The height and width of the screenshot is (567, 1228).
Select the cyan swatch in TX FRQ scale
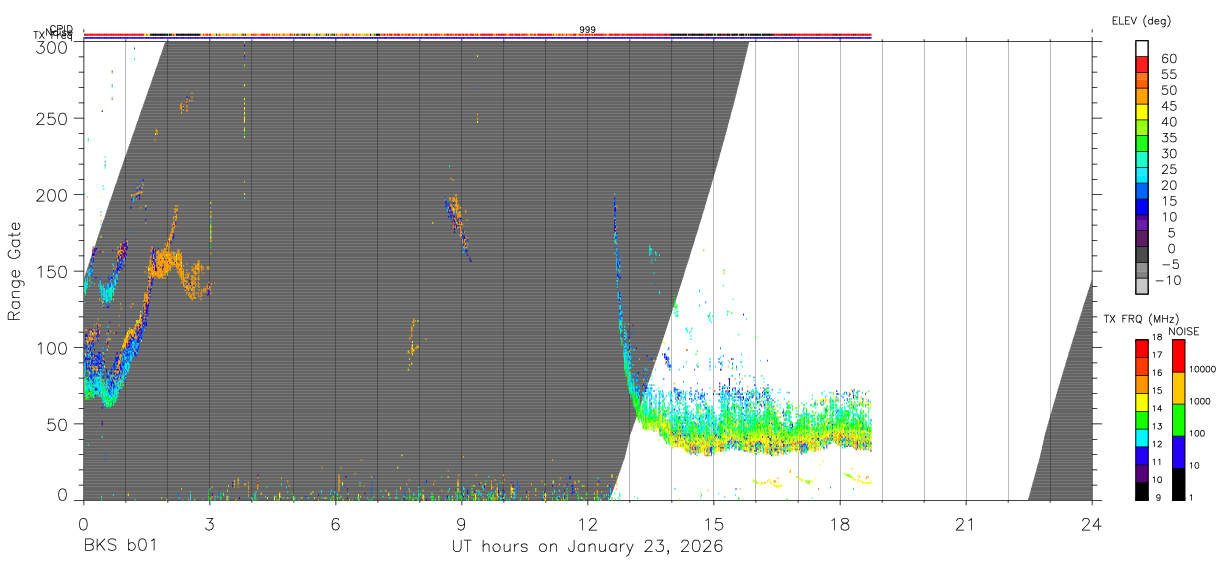pyautogui.click(x=1142, y=437)
